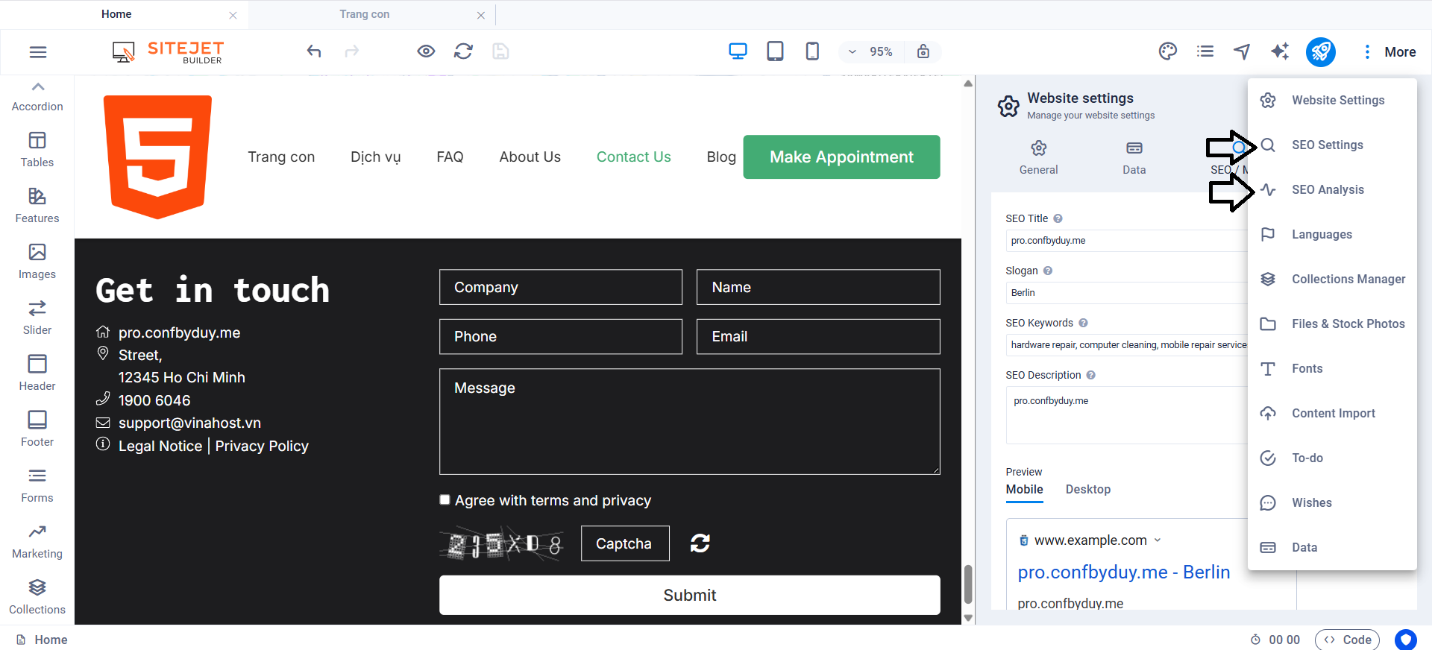Open the hamburger menu at top left
Image resolution: width=1432 pixels, height=650 pixels.
[x=38, y=52]
